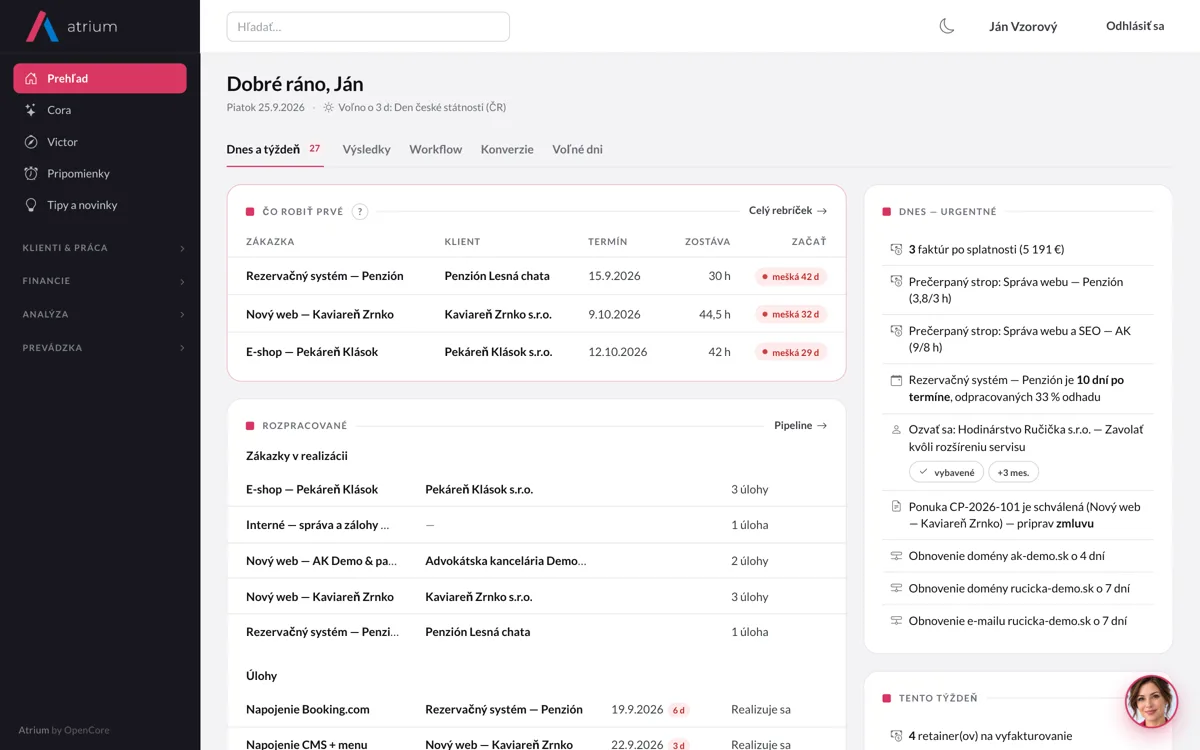Open the Nový web — AK Demo project
This screenshot has height=750, width=1200.
click(537, 561)
